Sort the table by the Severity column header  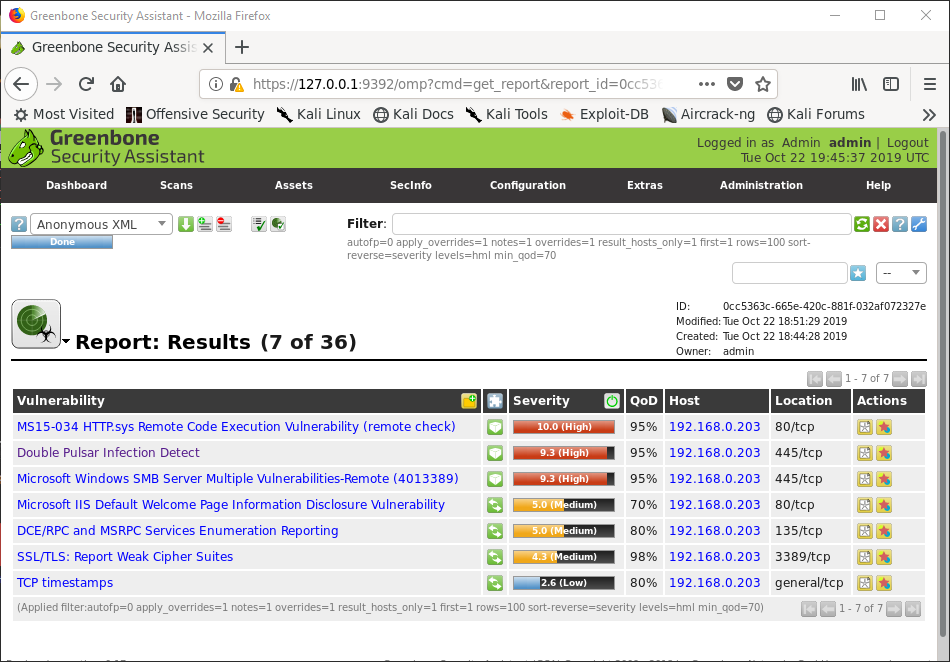(541, 401)
